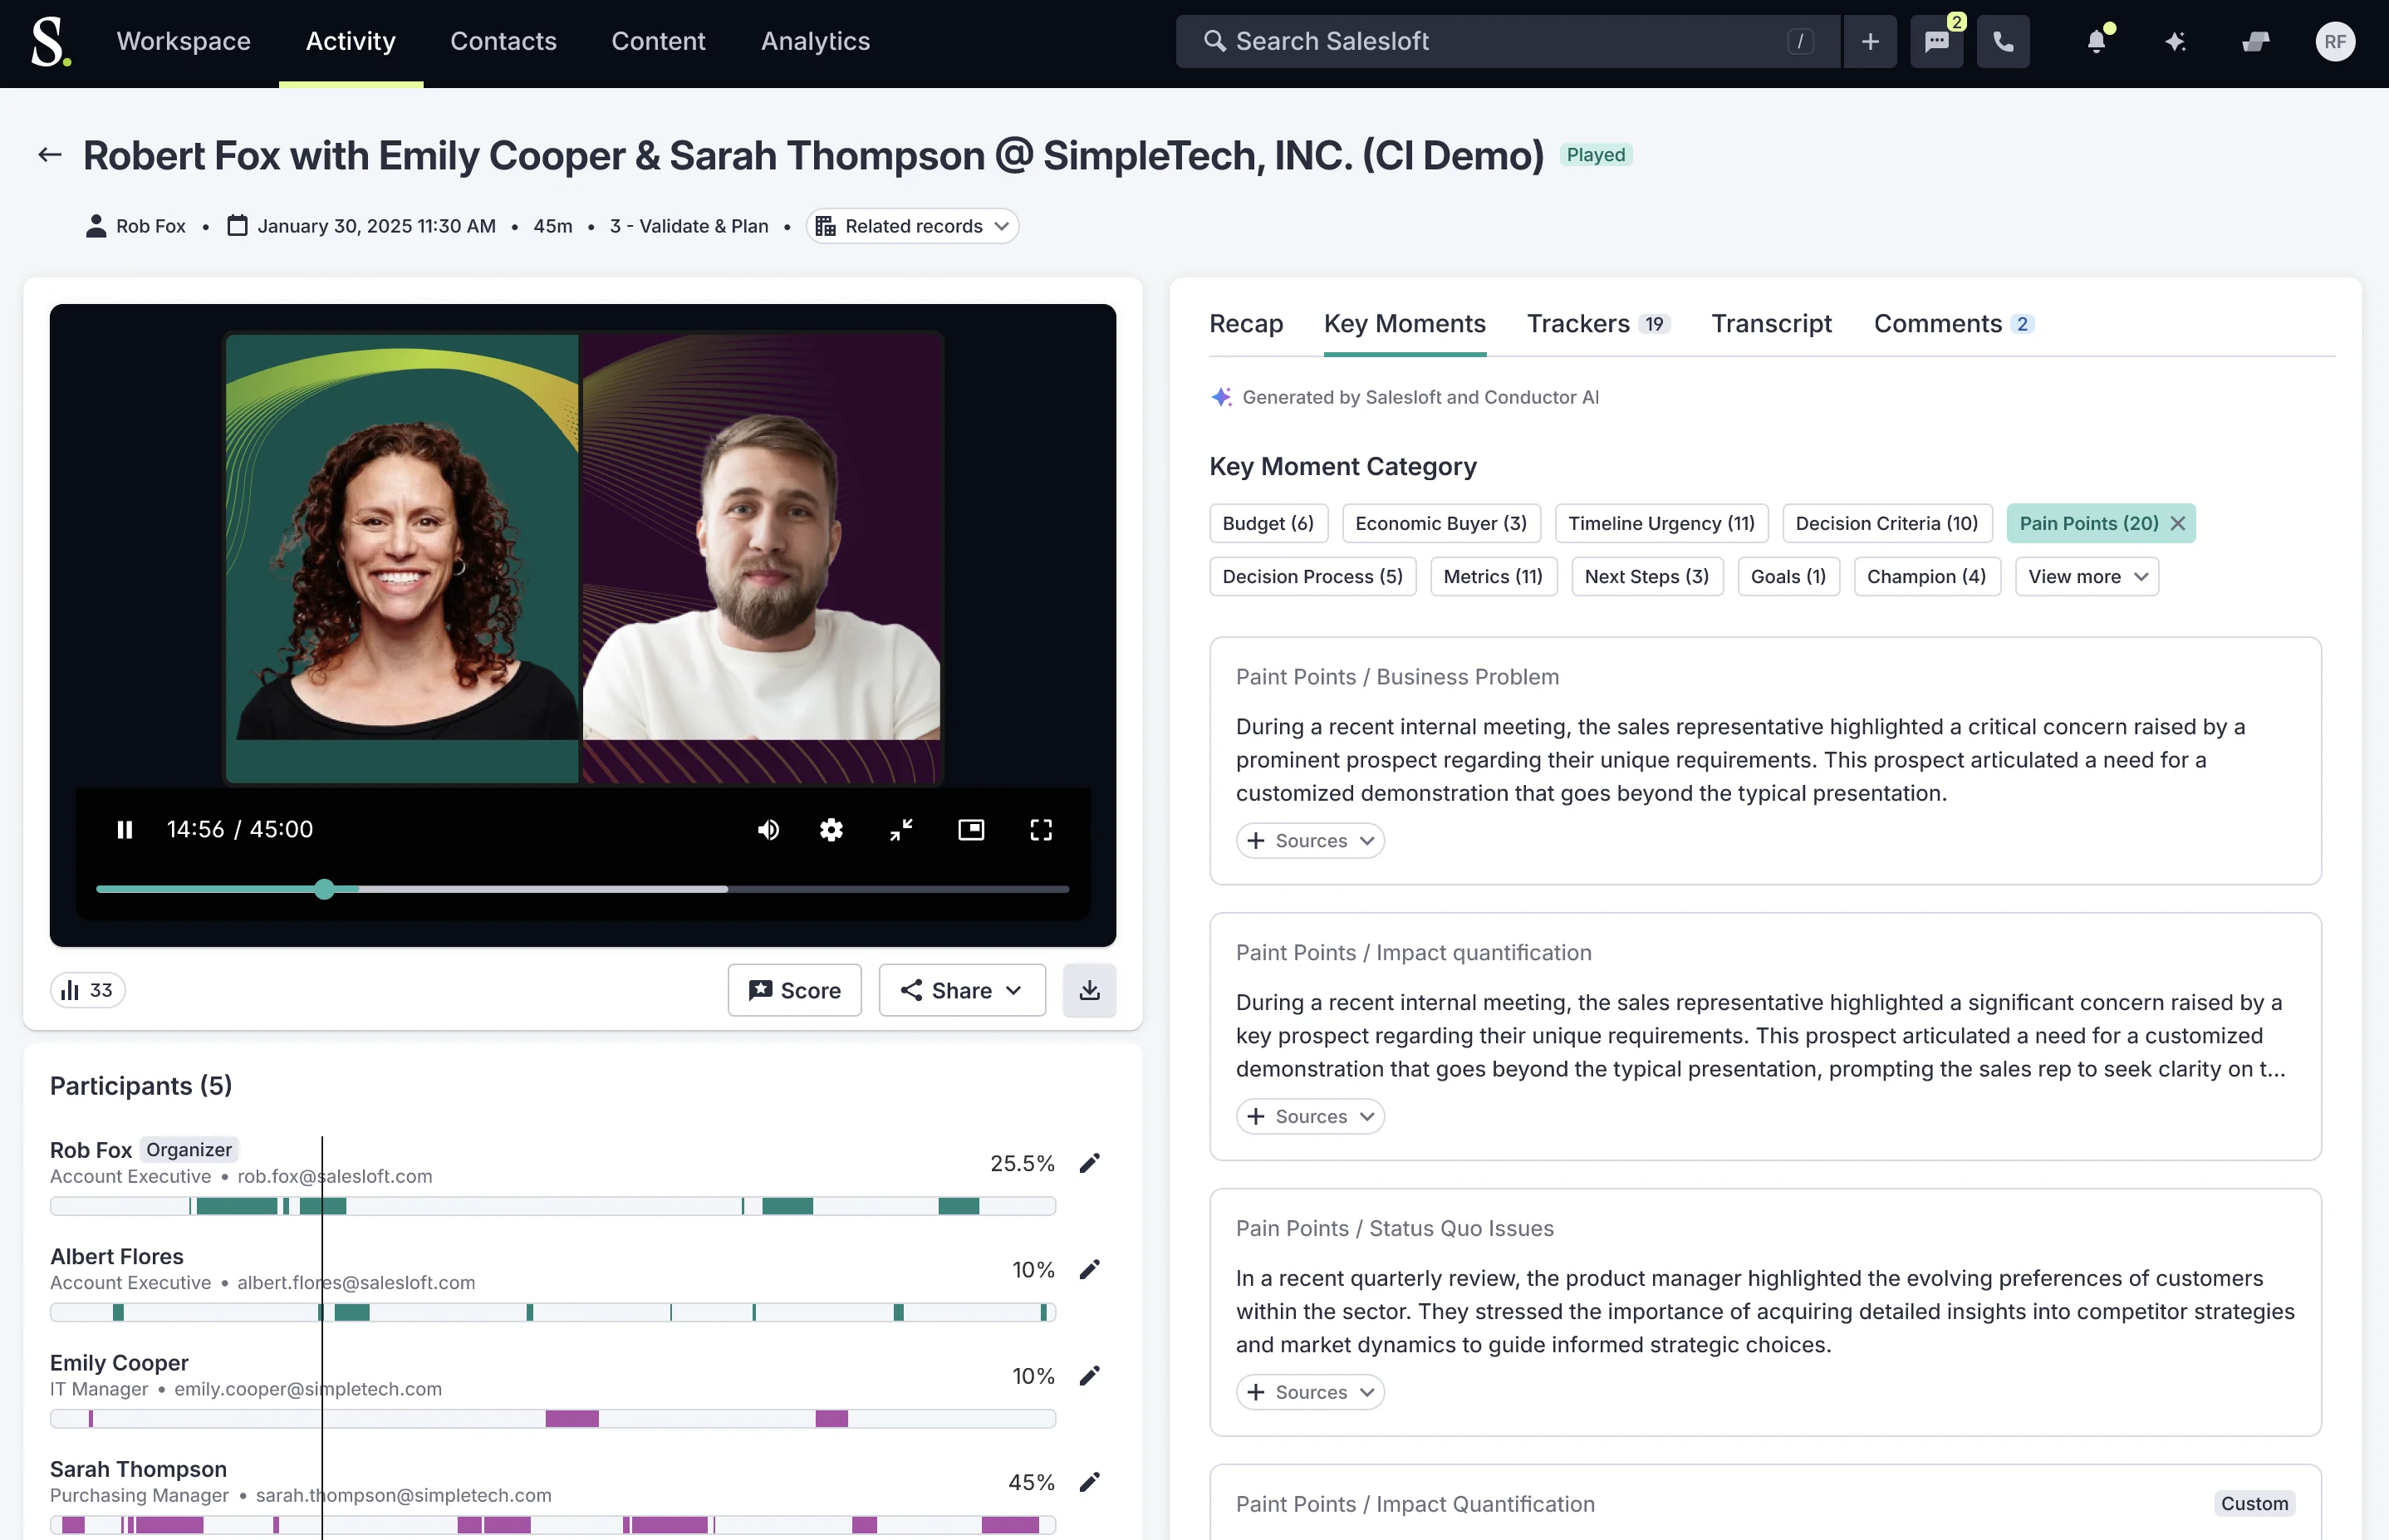Switch to the Transcript tab
This screenshot has width=2389, height=1540.
click(1770, 324)
